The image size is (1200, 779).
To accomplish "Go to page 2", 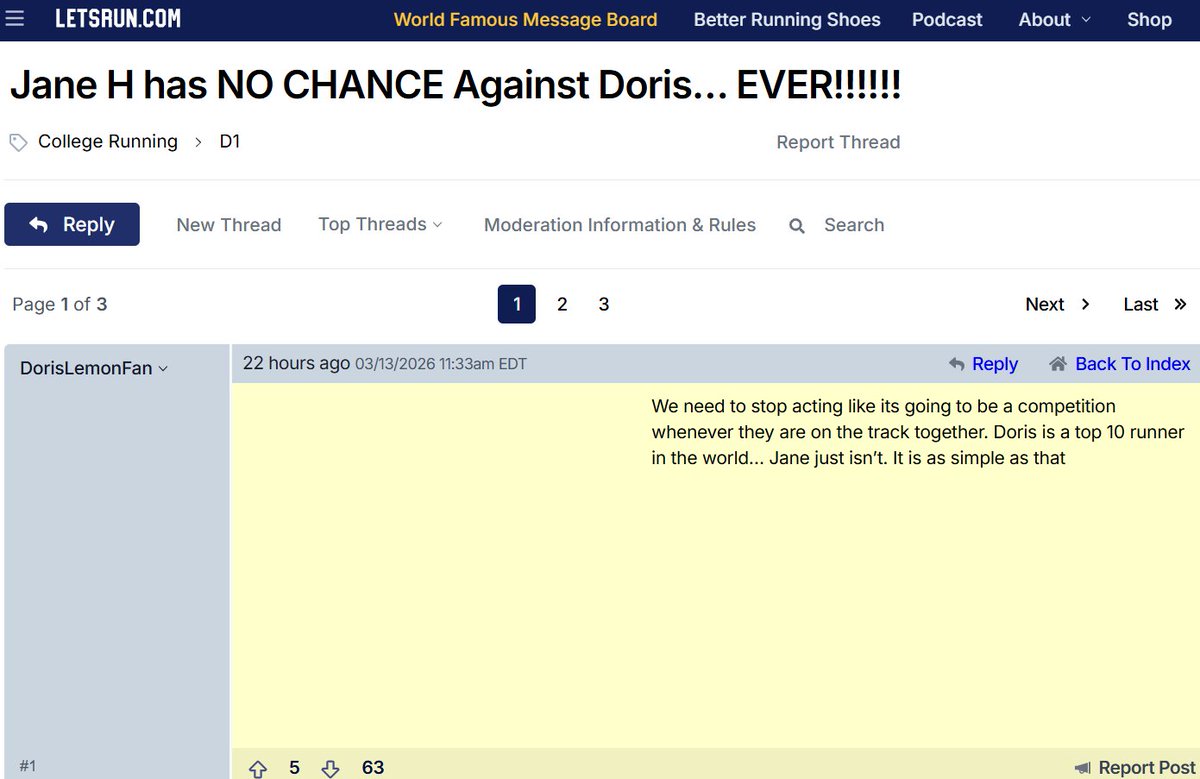I will (x=562, y=304).
